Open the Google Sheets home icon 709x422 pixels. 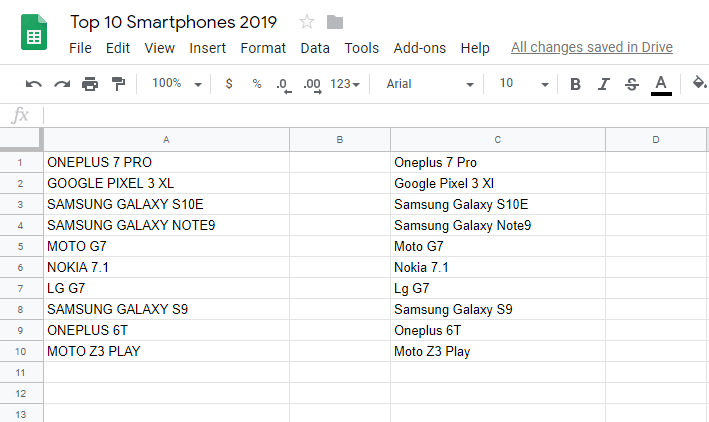point(34,32)
